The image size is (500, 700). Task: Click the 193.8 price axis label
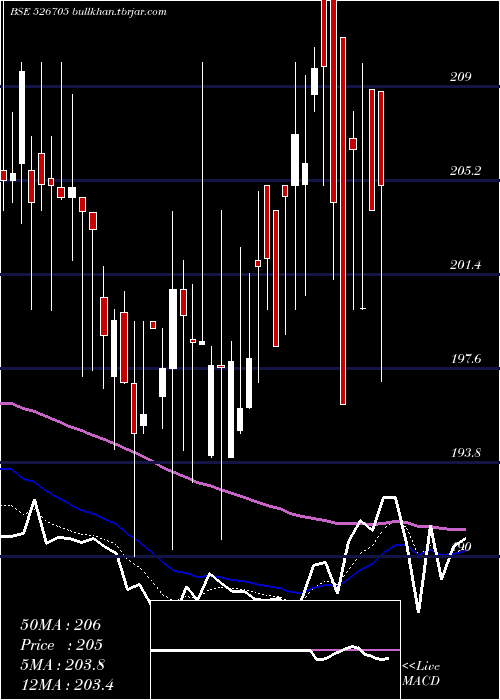click(x=465, y=453)
